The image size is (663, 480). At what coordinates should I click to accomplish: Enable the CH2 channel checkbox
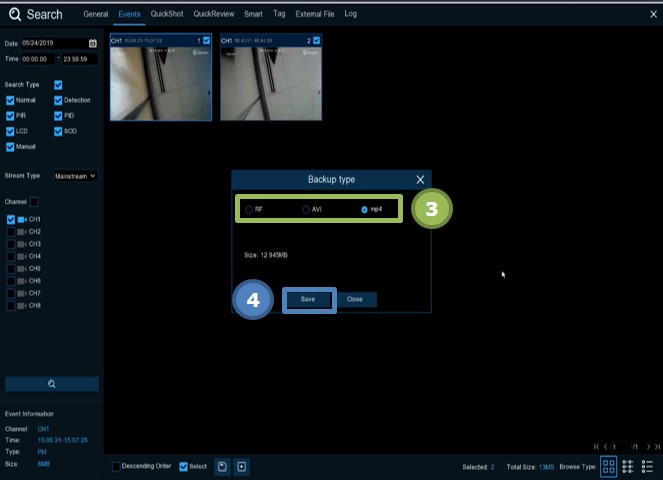[x=11, y=231]
